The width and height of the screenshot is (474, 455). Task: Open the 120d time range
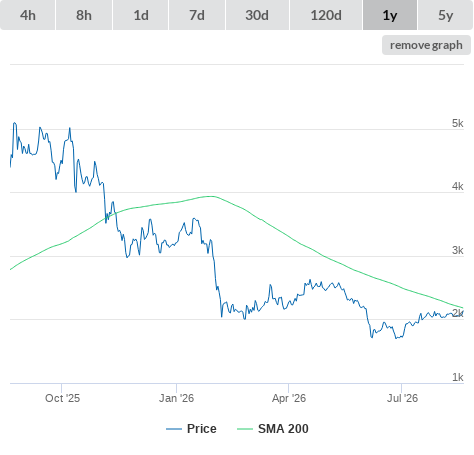326,15
